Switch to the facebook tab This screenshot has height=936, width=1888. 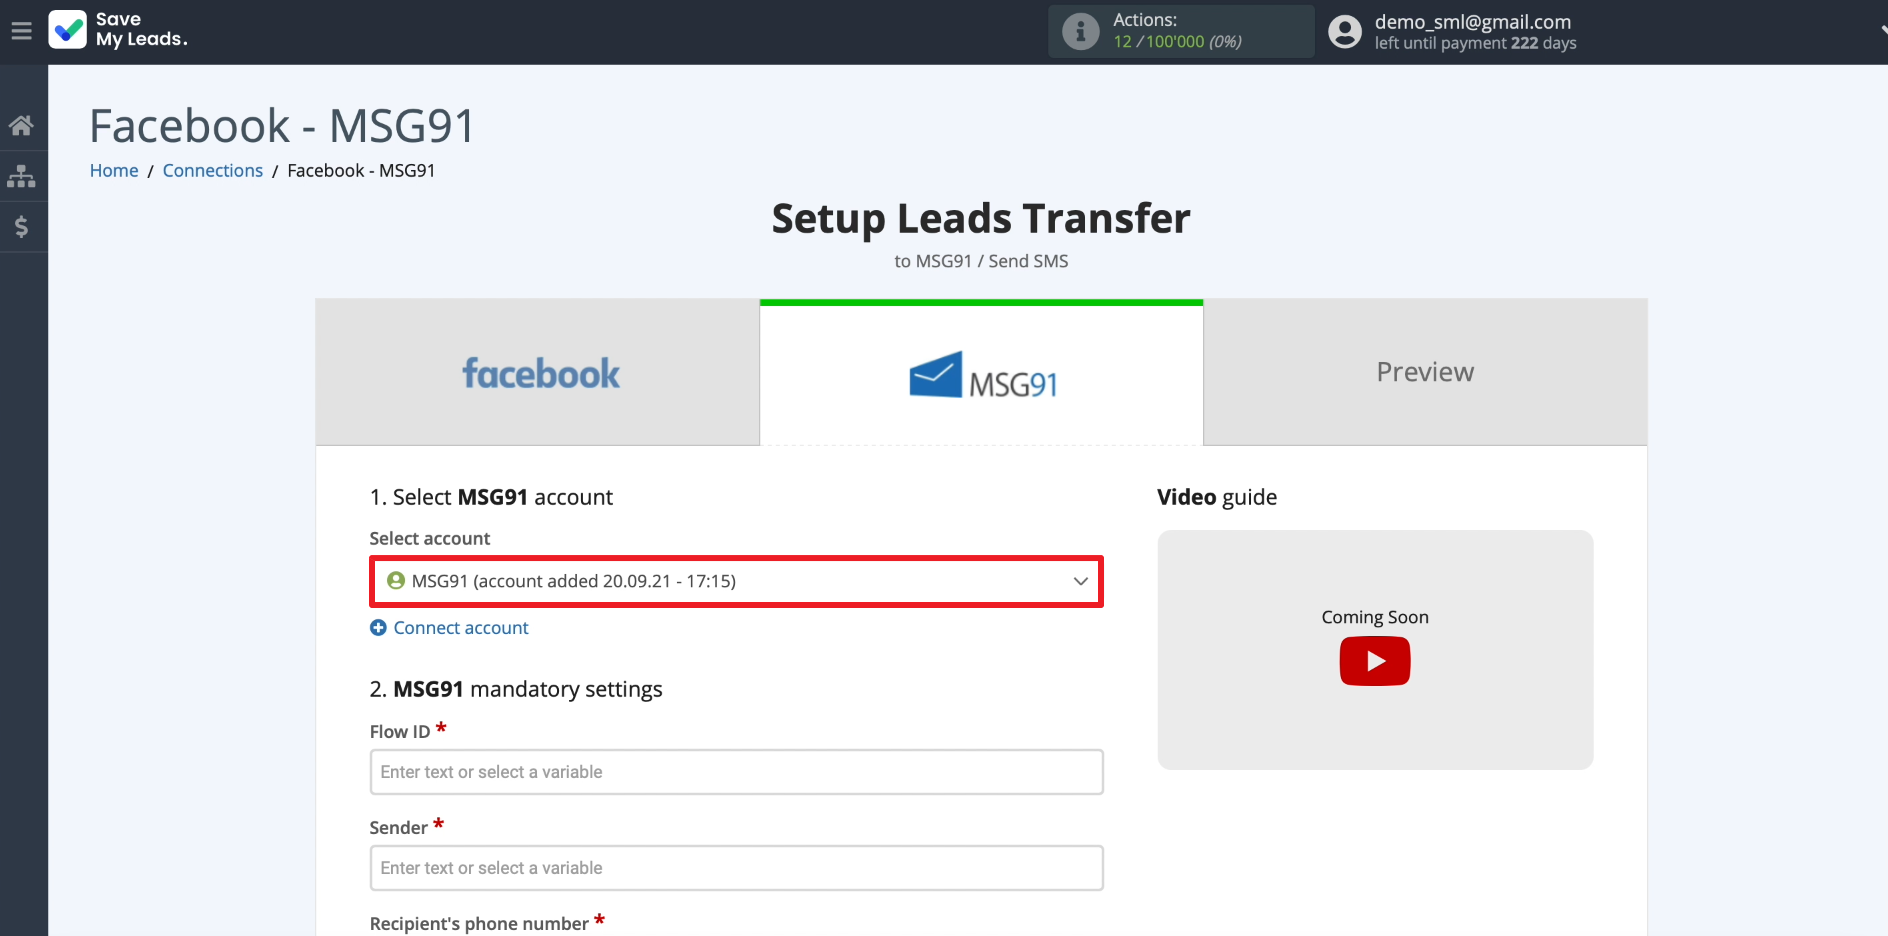[538, 372]
